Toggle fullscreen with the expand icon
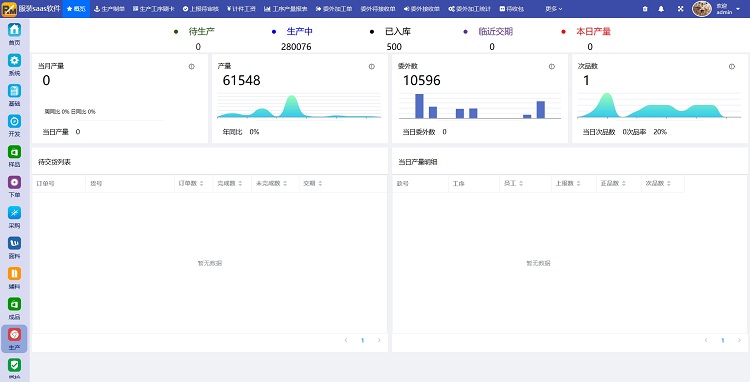Image resolution: width=750 pixels, height=382 pixels. point(681,9)
